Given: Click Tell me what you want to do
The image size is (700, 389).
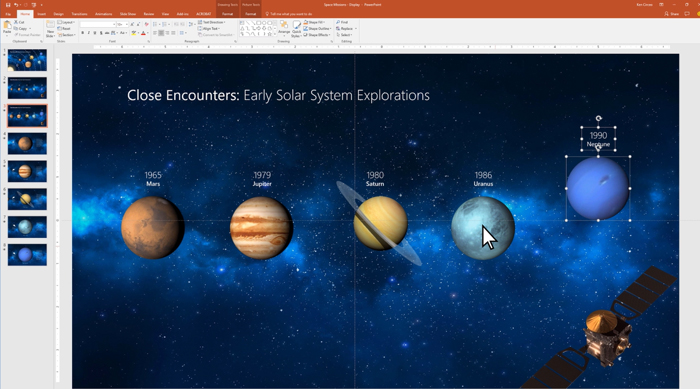Looking at the screenshot, I should point(289,14).
